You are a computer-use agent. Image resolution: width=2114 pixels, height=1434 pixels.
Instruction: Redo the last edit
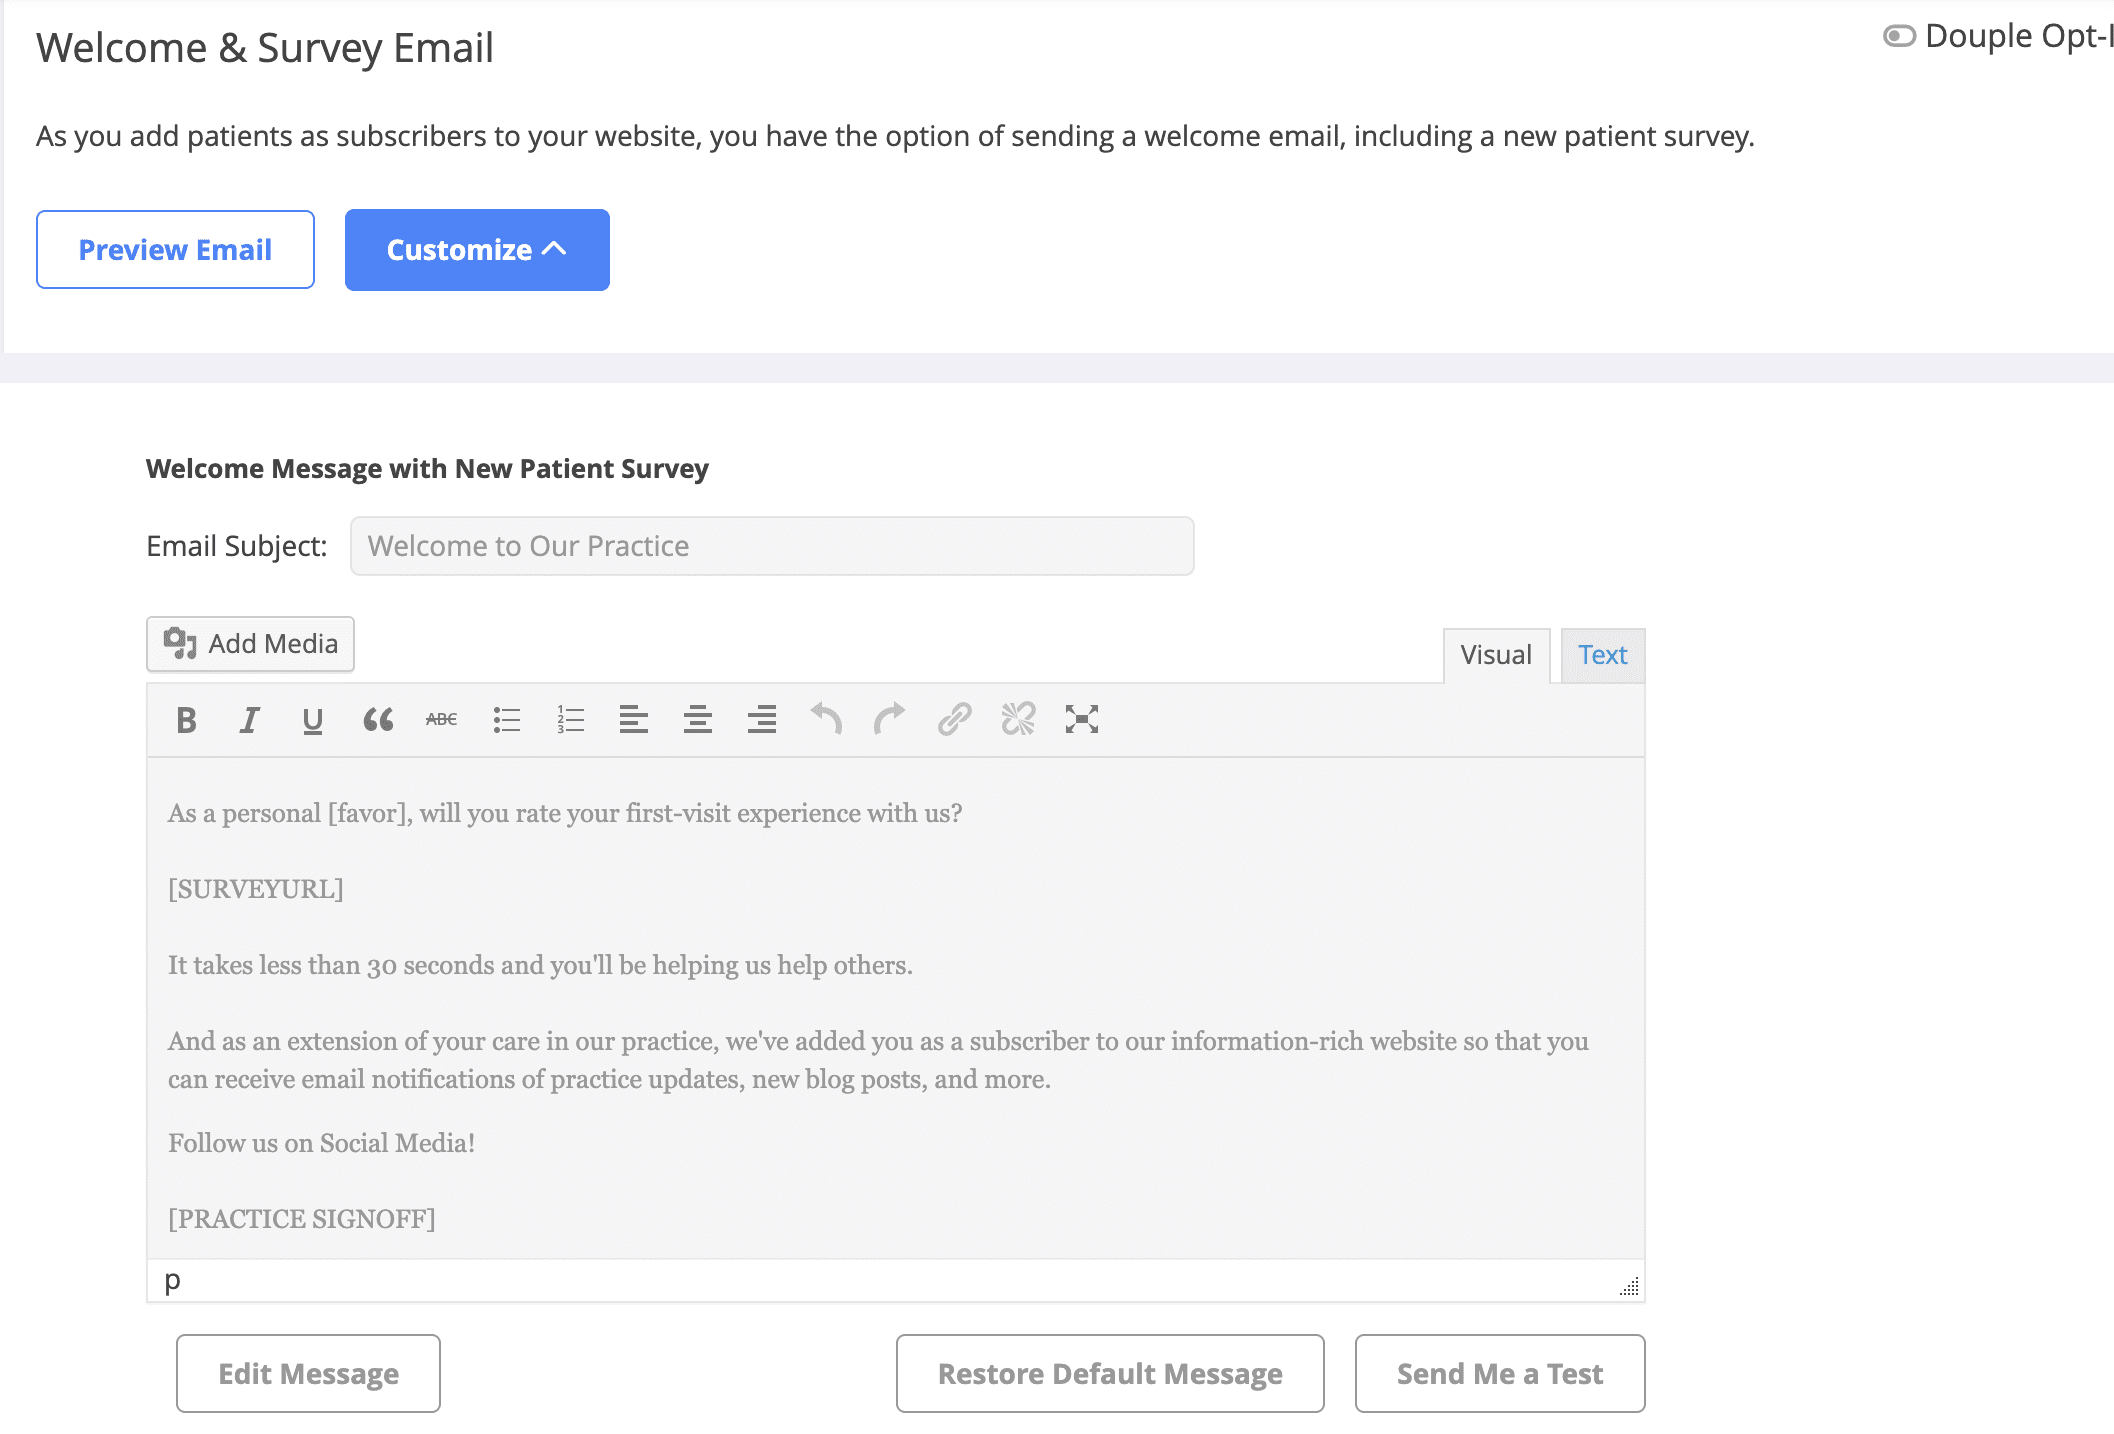point(889,719)
